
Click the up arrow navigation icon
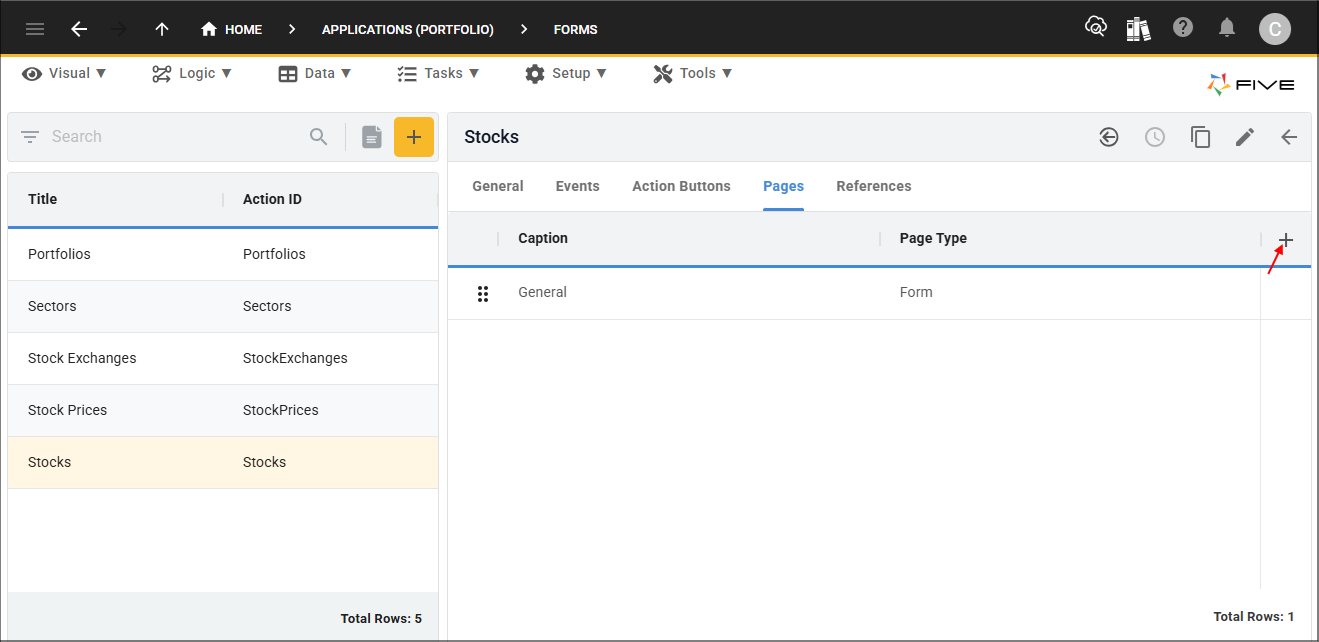coord(162,29)
